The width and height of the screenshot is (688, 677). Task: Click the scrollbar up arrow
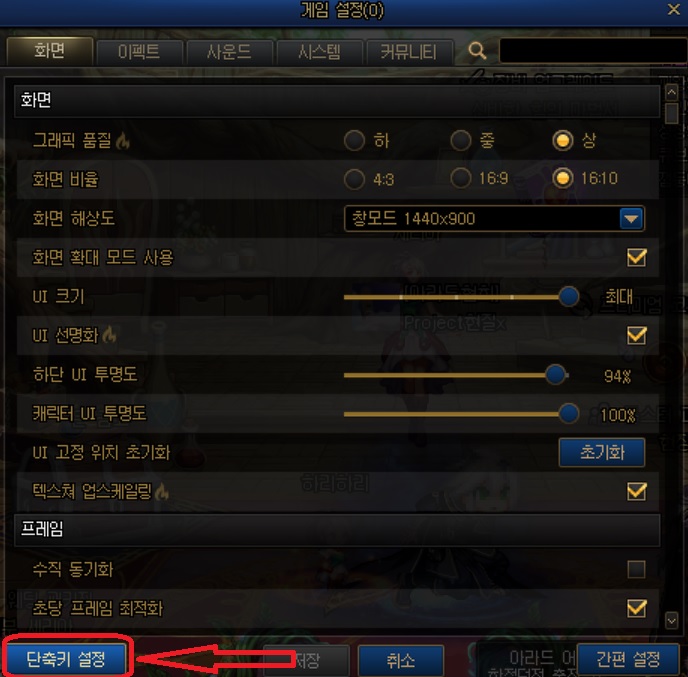pyautogui.click(x=671, y=93)
